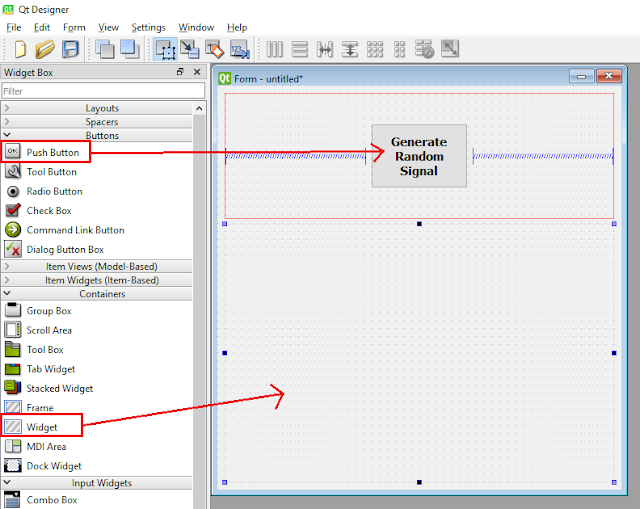Click the Widget Box Filter field

coord(103,91)
